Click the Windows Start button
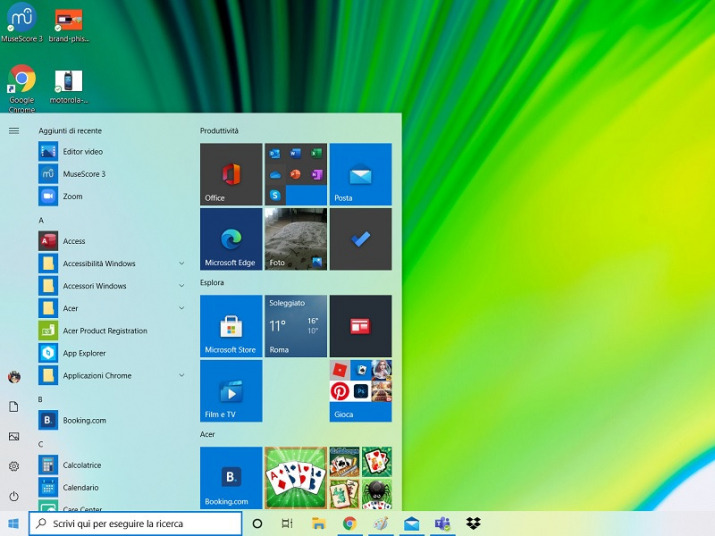This screenshot has width=715, height=536. click(14, 523)
